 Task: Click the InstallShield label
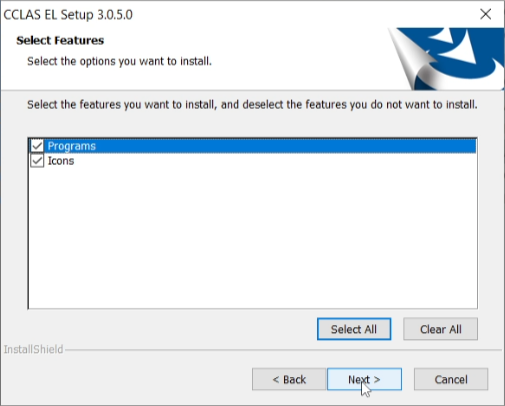tap(33, 349)
